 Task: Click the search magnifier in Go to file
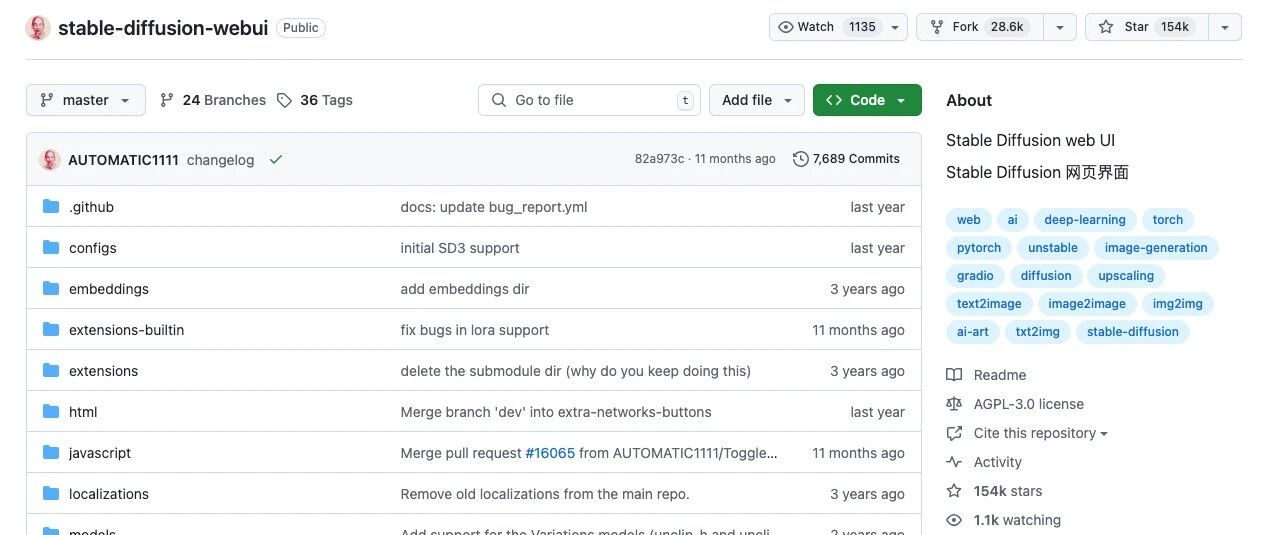pos(499,100)
